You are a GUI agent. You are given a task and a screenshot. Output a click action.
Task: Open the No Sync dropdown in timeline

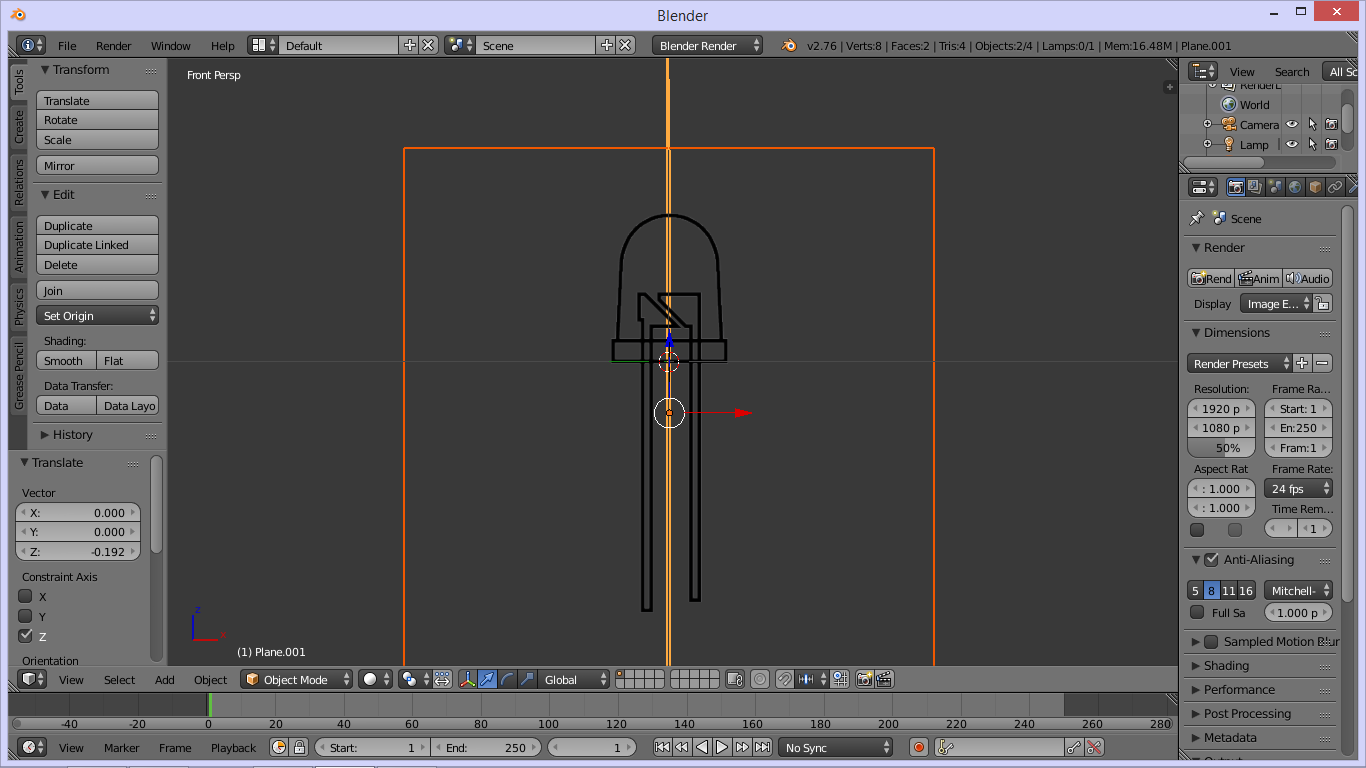[x=836, y=747]
